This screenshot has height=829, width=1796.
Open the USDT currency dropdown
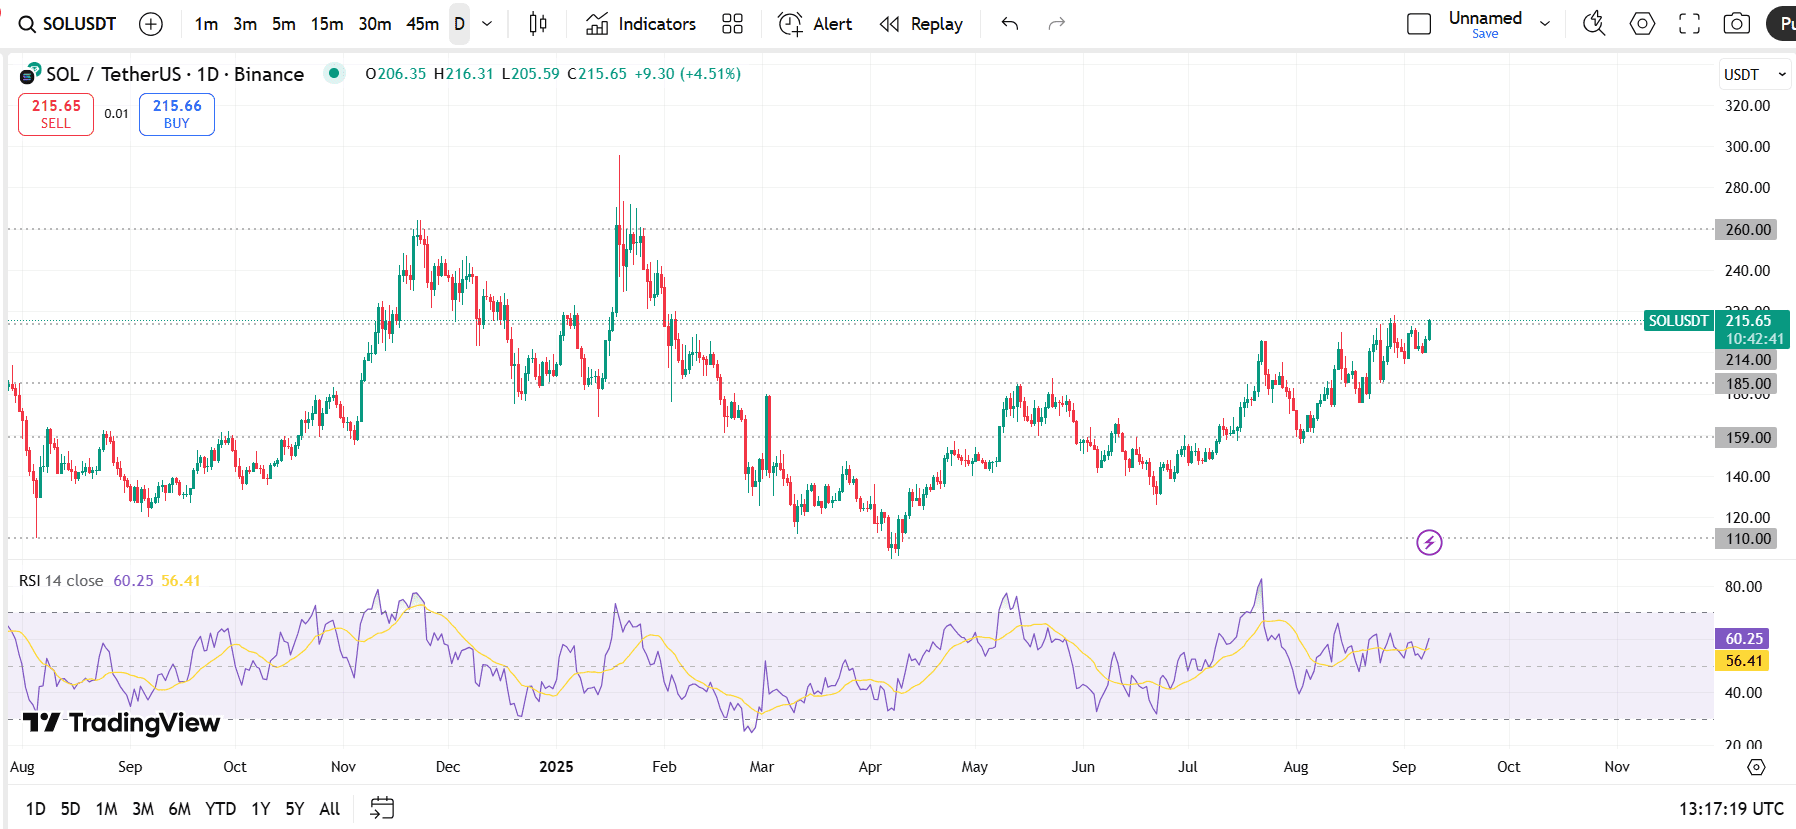click(x=1754, y=75)
